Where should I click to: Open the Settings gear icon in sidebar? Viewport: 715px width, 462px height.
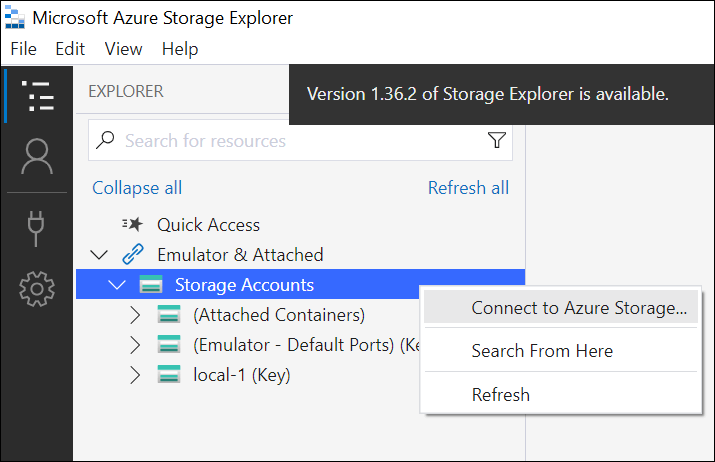coord(37,288)
